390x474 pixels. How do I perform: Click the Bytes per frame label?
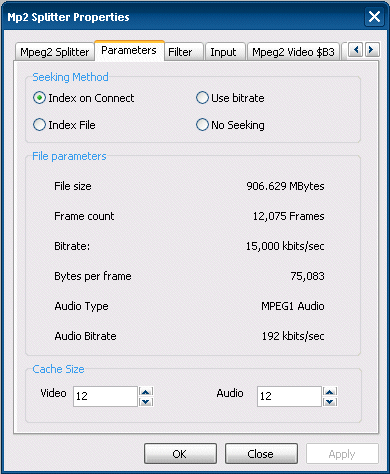click(93, 276)
